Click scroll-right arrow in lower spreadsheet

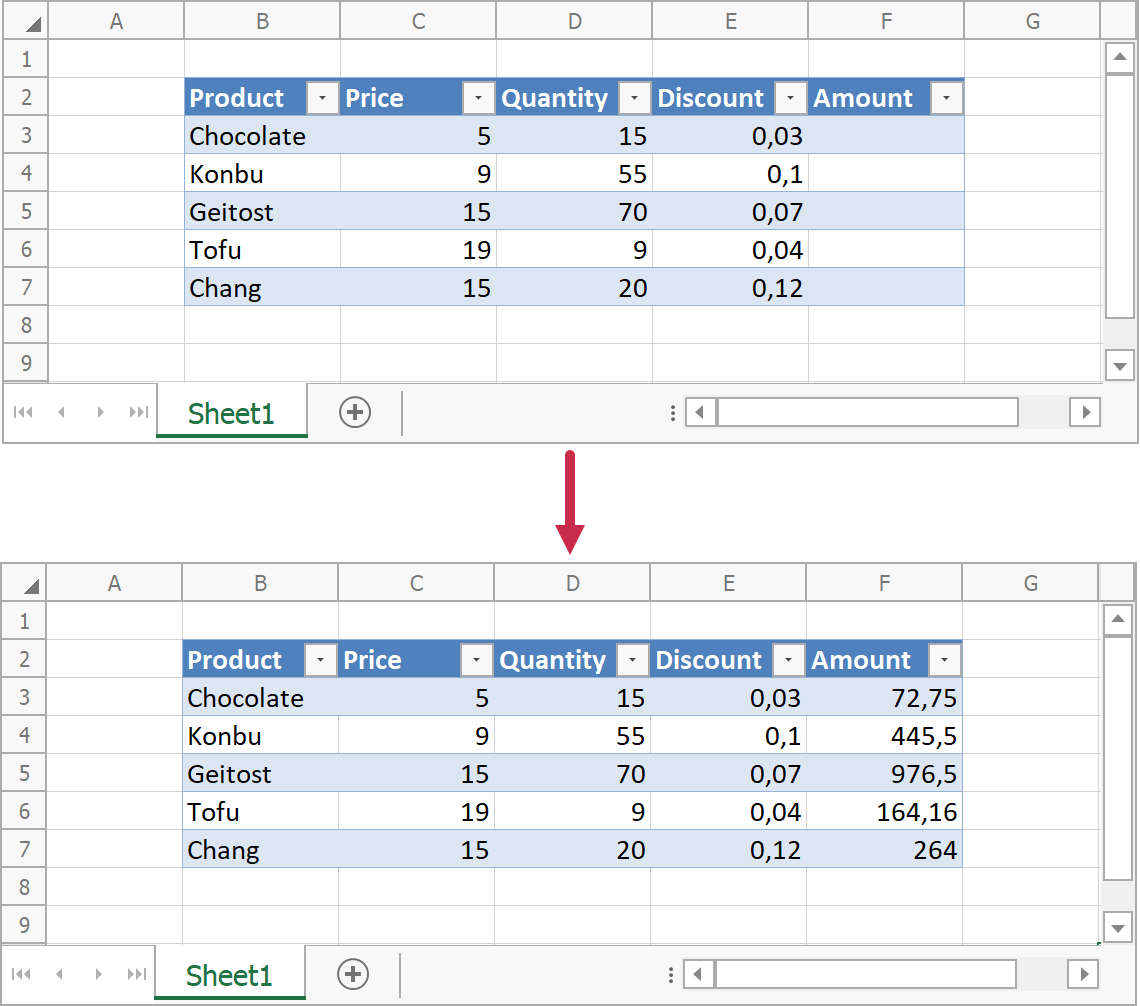(x=1083, y=974)
